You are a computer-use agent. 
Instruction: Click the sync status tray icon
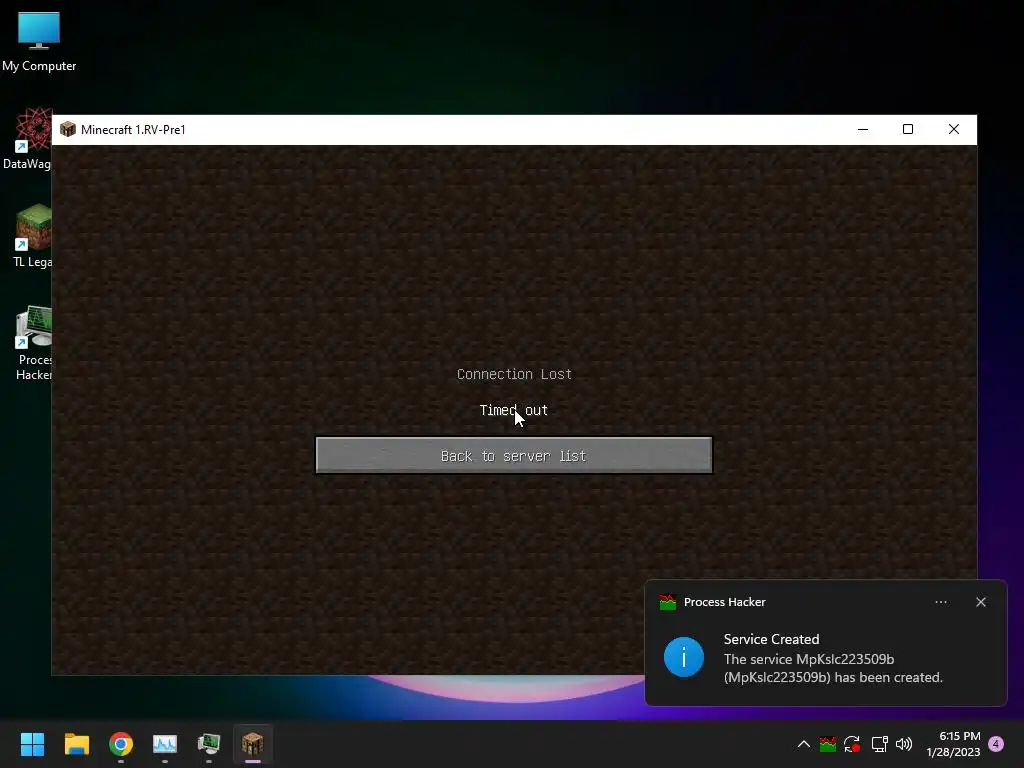852,744
